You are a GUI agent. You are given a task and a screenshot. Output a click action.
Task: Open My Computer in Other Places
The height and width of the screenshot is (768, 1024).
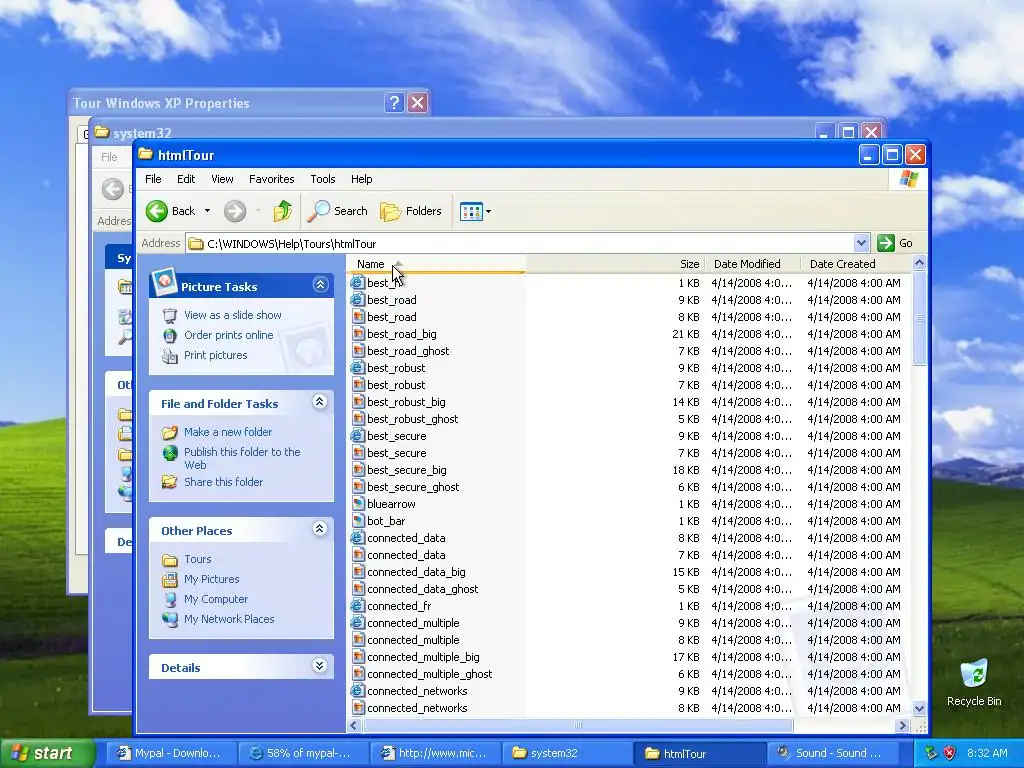(x=216, y=599)
